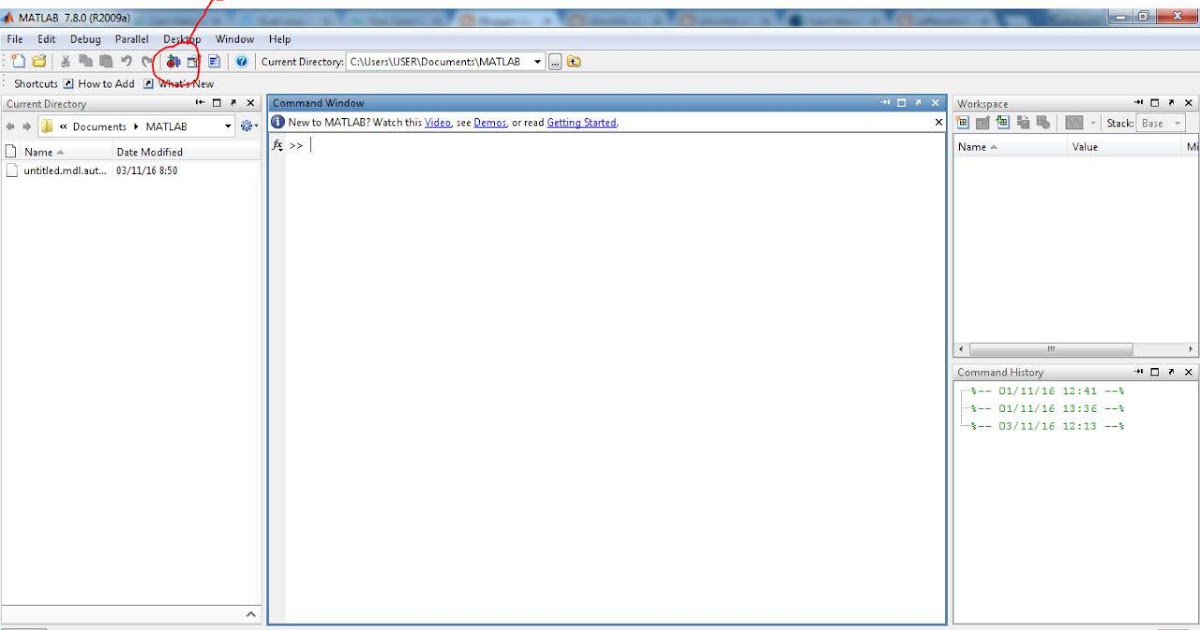Viewport: 1200px width, 630px height.
Task: Go up one directory level
Action: (x=574, y=62)
